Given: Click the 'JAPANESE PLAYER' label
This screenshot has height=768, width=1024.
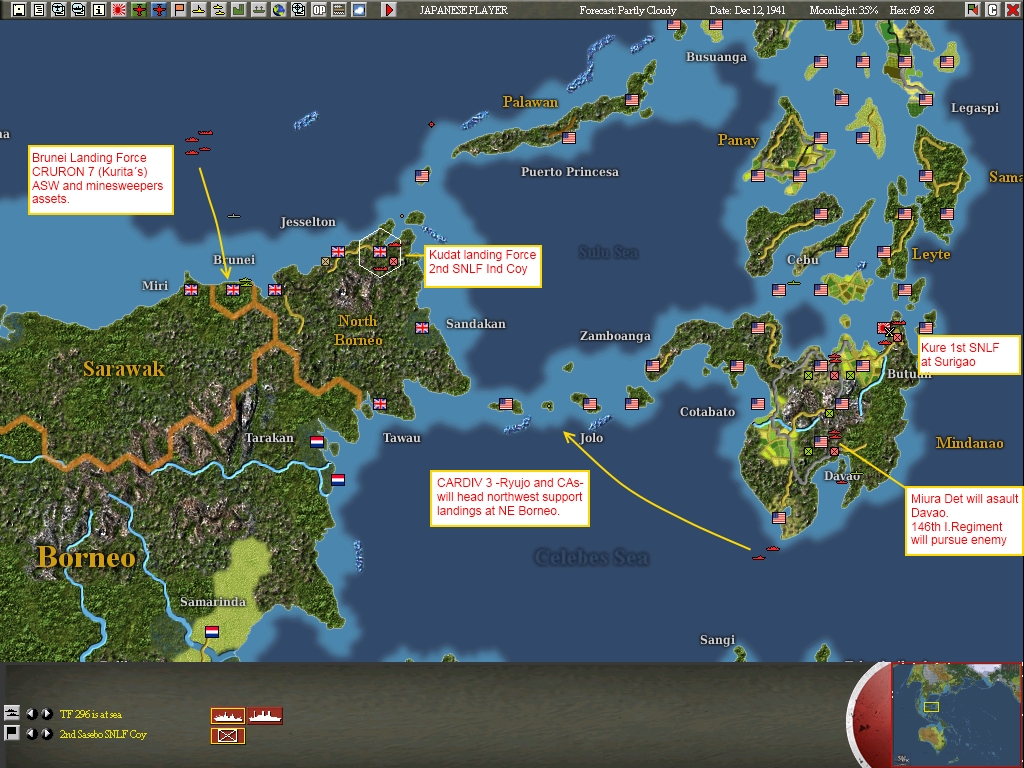Looking at the screenshot, I should pyautogui.click(x=464, y=10).
